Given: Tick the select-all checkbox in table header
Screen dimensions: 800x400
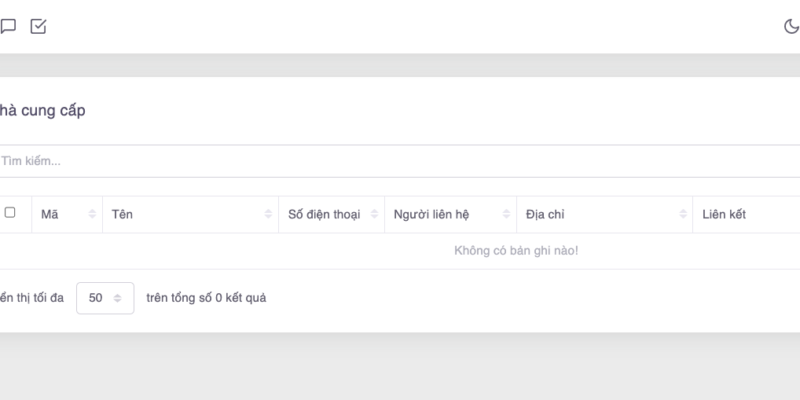Looking at the screenshot, I should [x=10, y=213].
